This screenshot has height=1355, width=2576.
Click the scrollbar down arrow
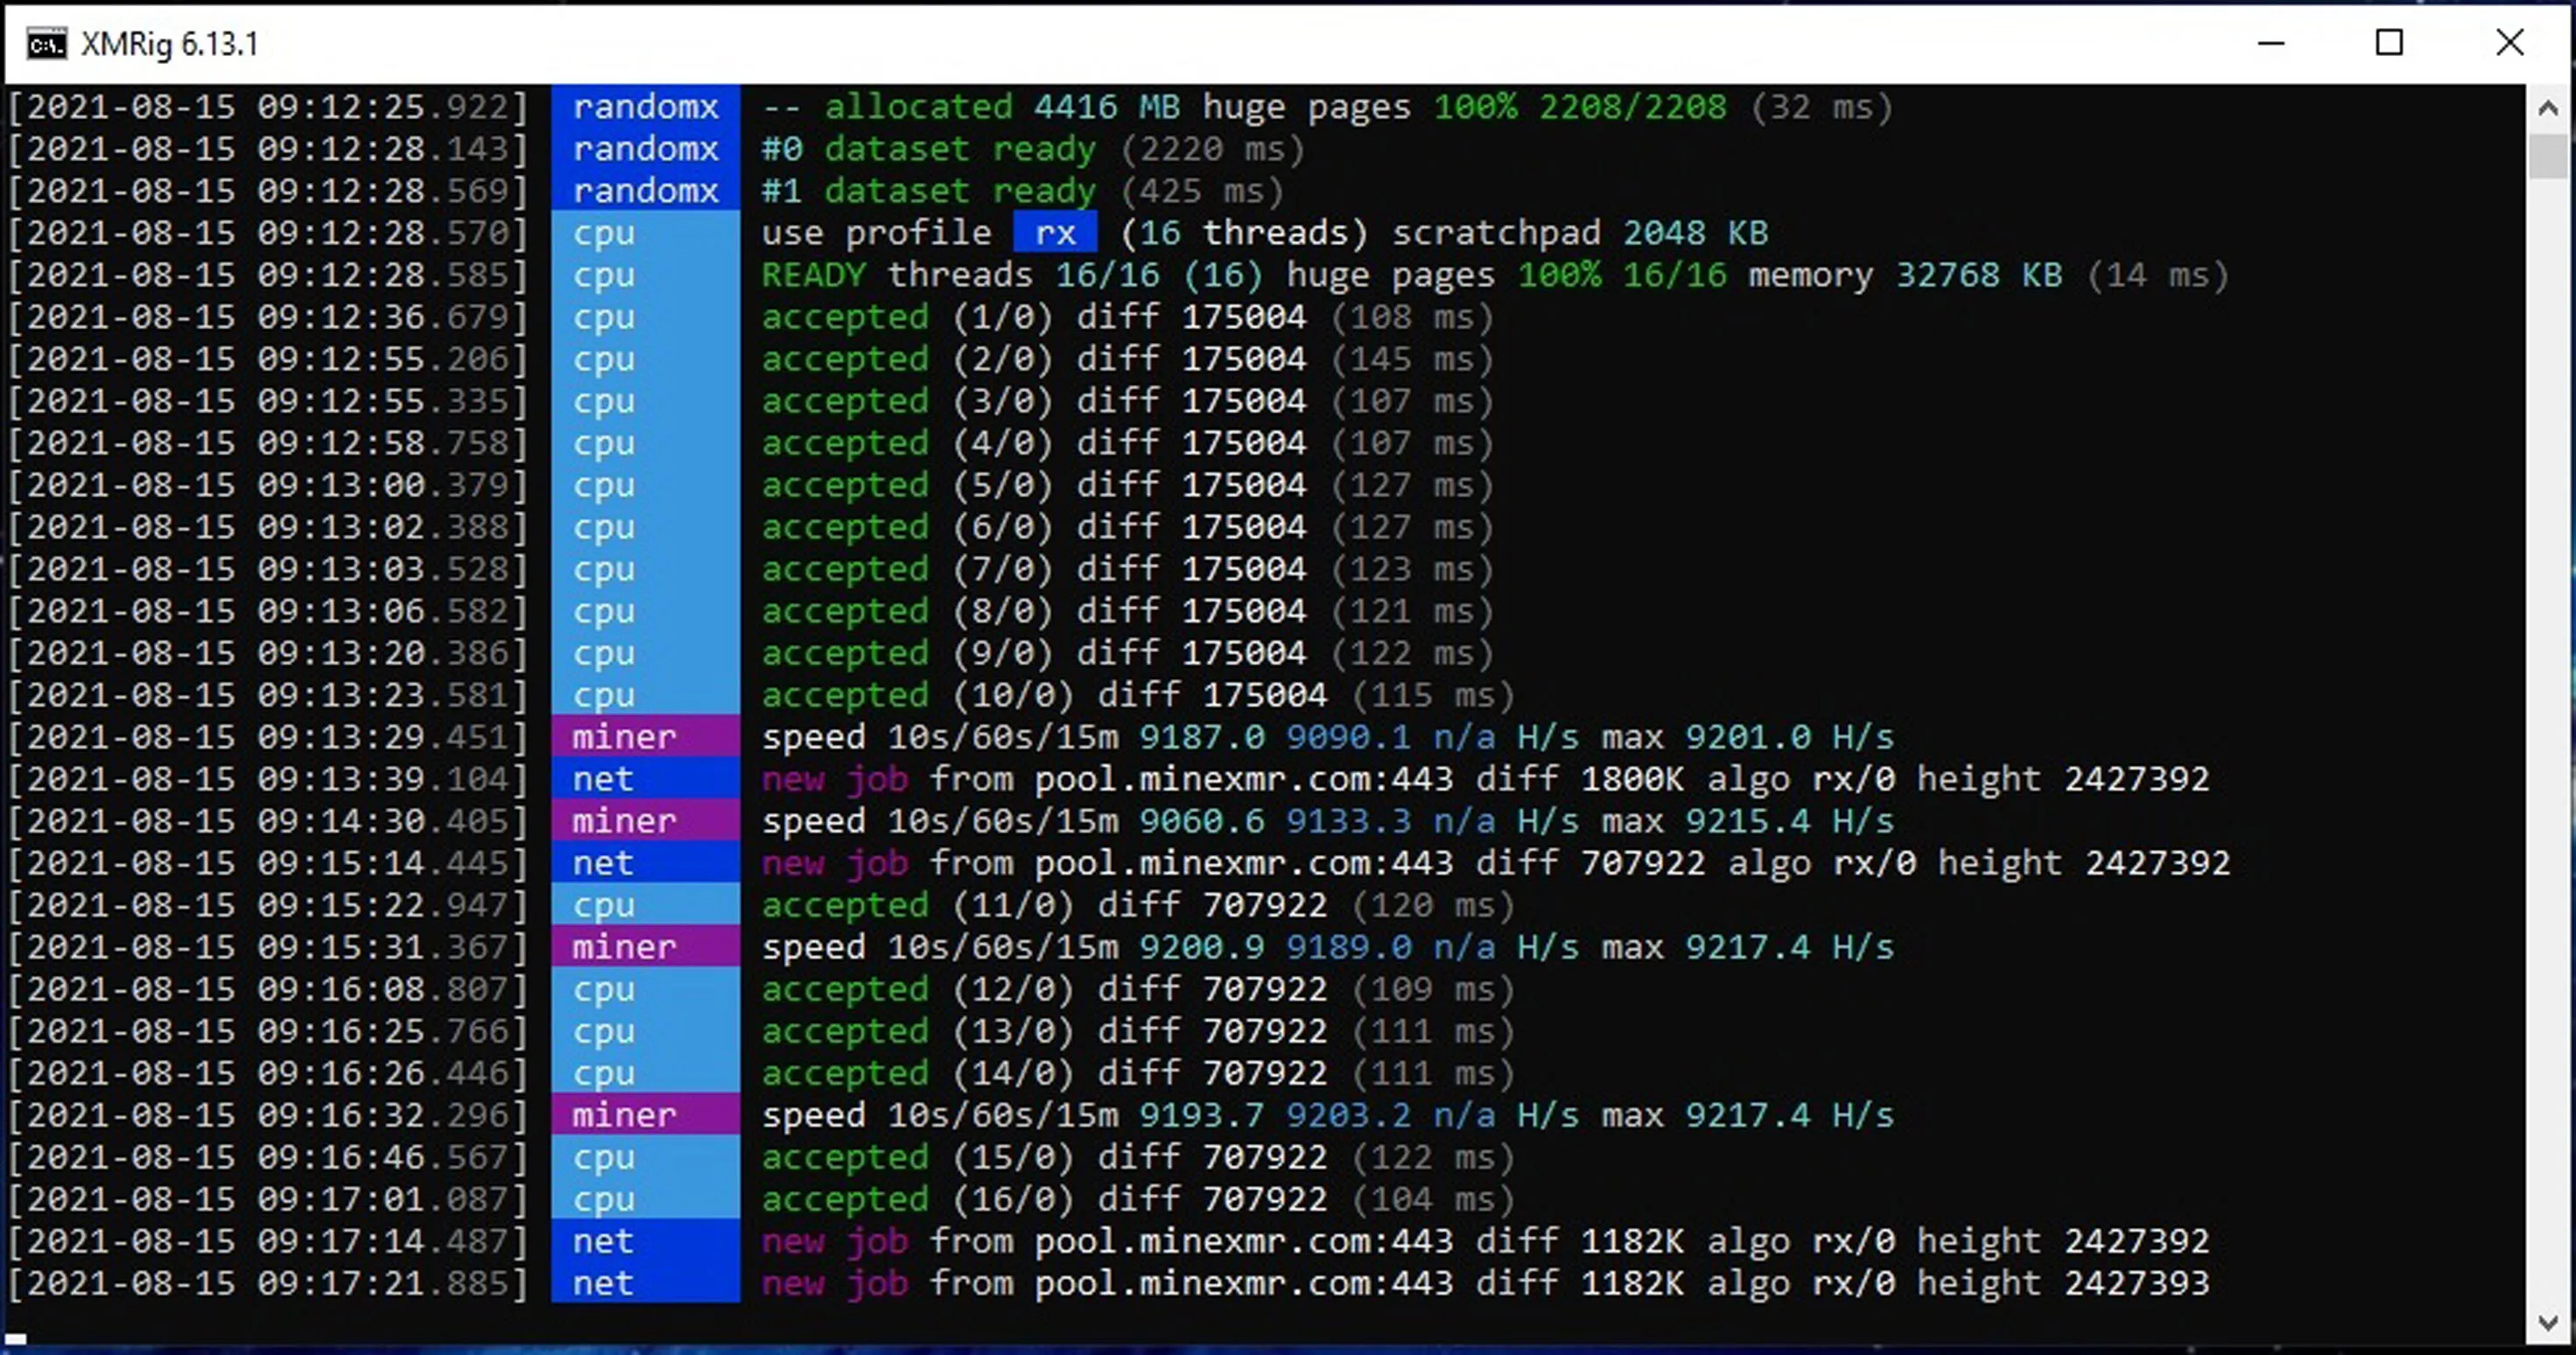pos(2548,1323)
